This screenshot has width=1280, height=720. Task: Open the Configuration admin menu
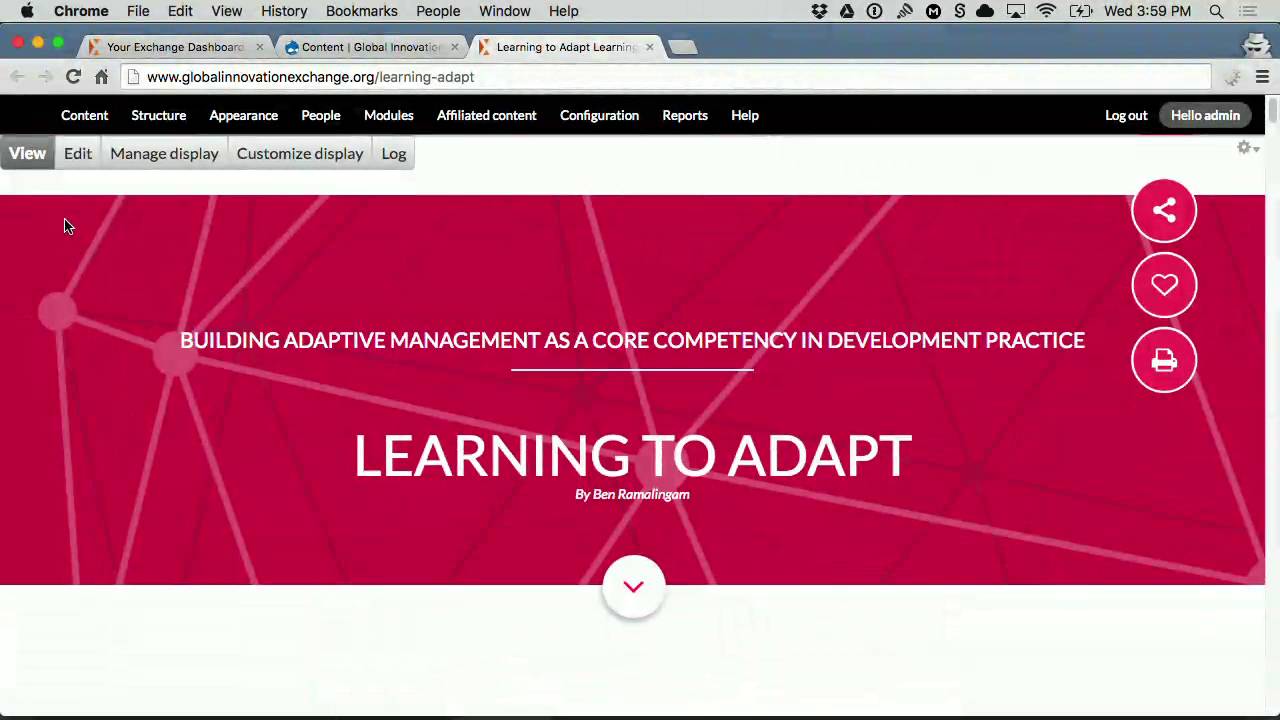coord(599,115)
